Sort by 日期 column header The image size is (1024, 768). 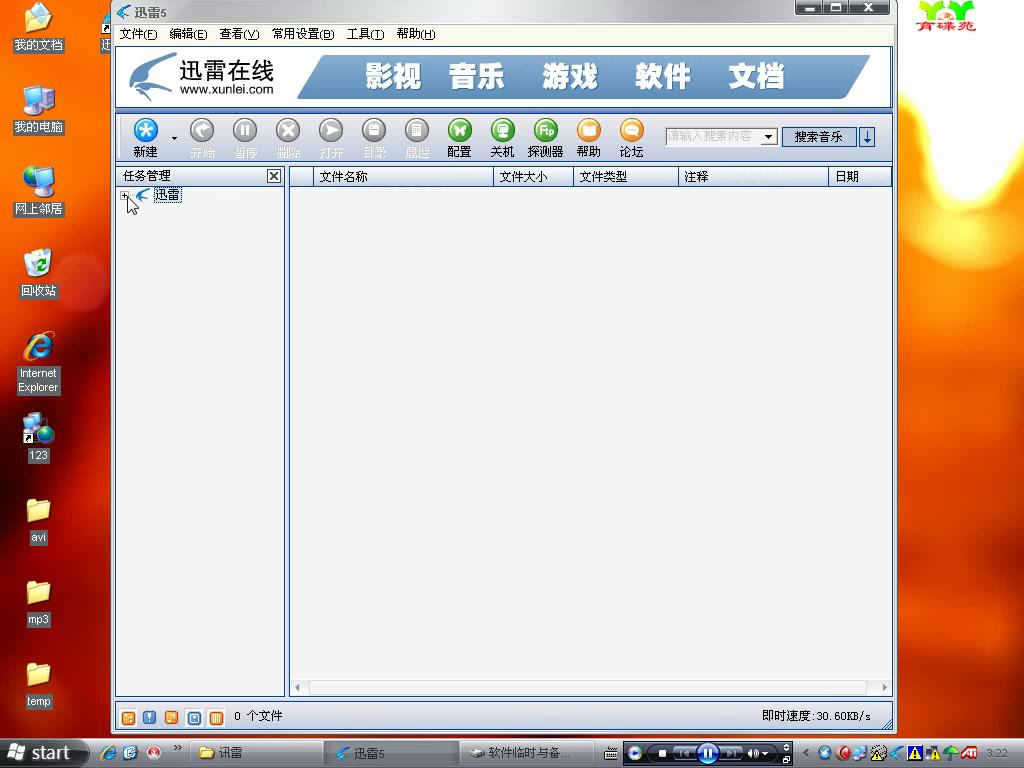(x=860, y=176)
